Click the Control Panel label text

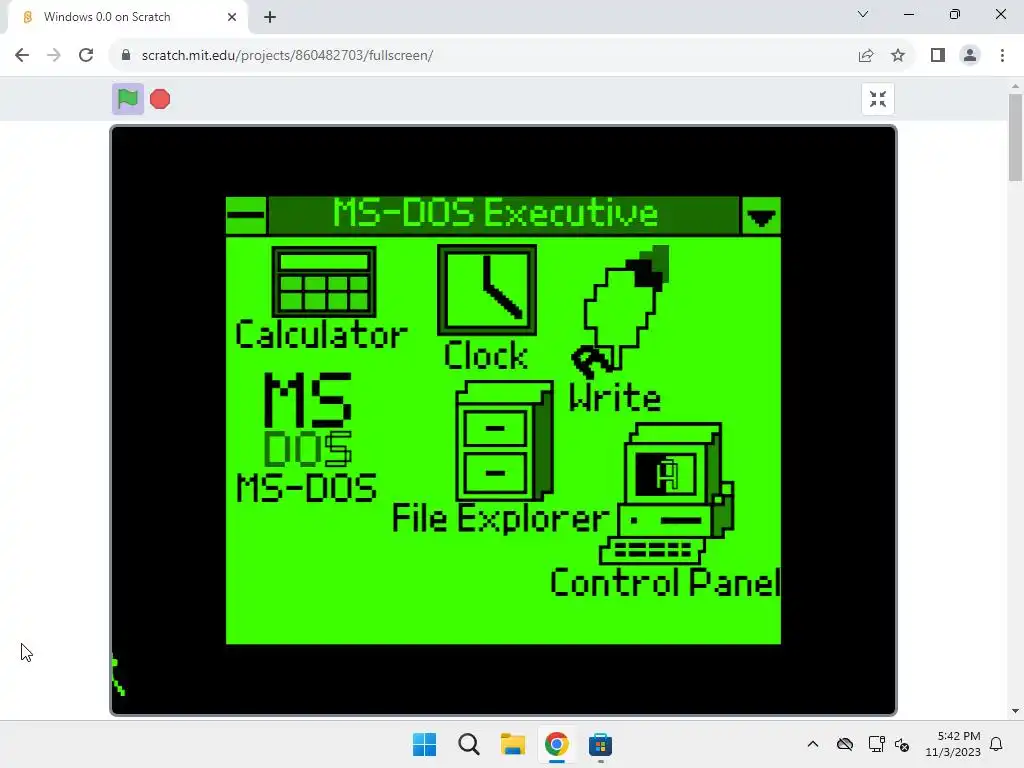665,582
